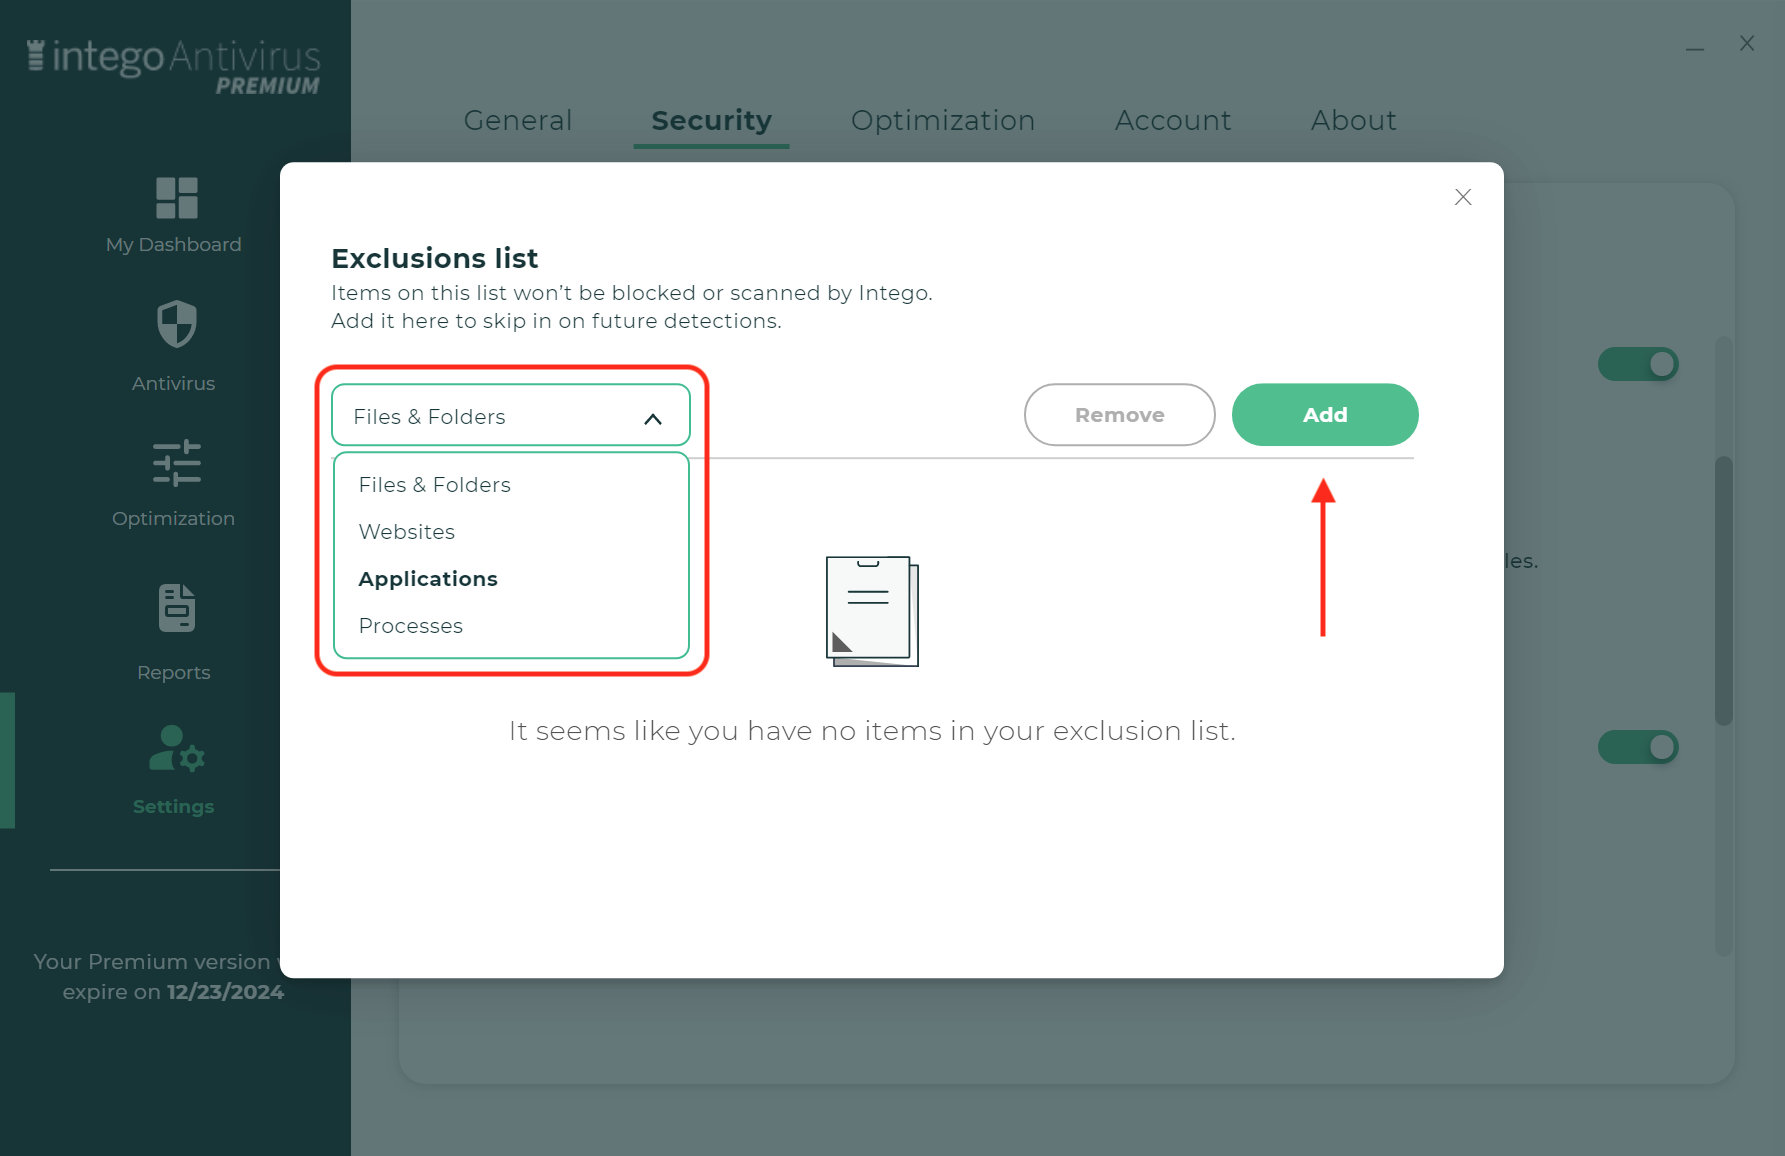Viewport: 1785px width, 1156px height.
Task: Click the Exclusions list heading
Action: coord(434,258)
